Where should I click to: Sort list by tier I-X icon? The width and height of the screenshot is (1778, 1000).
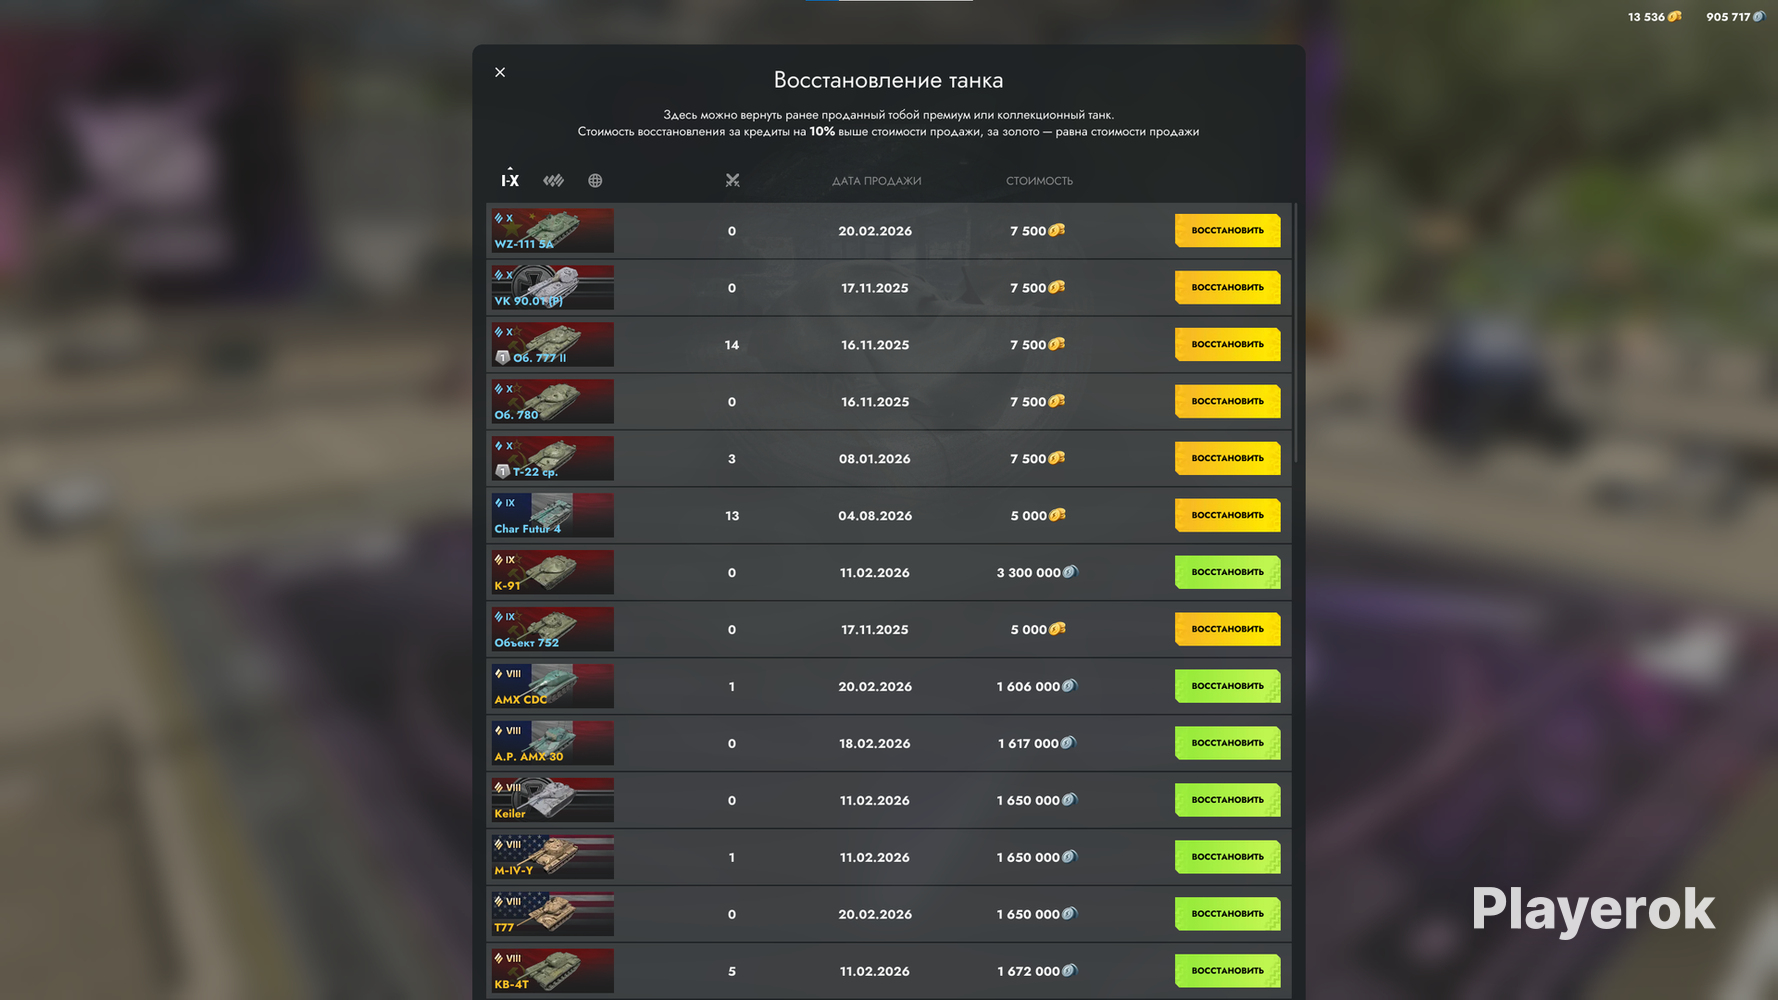(510, 180)
